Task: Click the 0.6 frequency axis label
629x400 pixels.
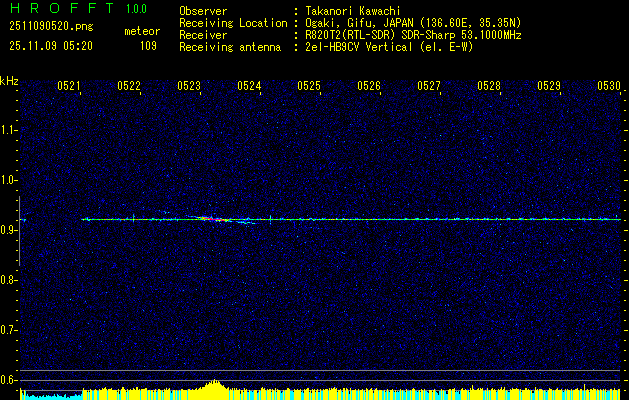Action: click(x=9, y=380)
